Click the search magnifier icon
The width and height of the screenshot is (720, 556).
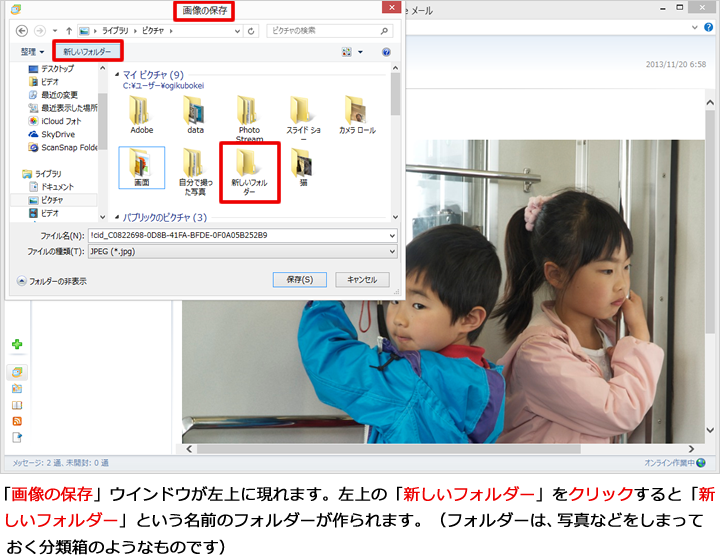tap(384, 31)
